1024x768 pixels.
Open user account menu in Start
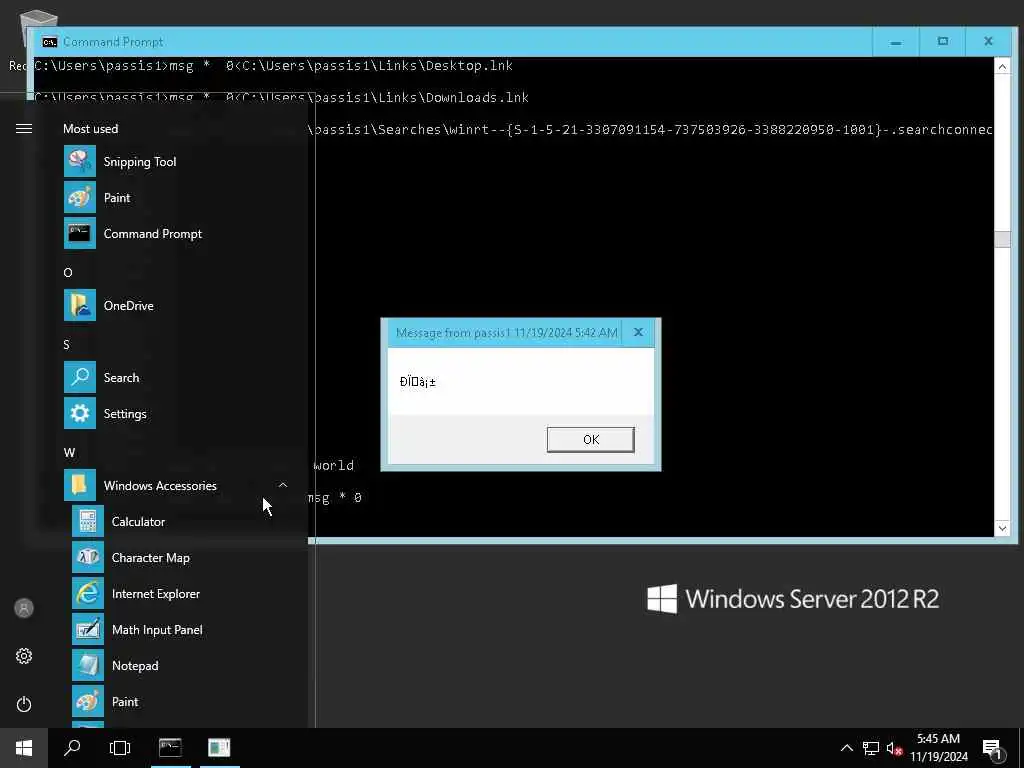(x=24, y=608)
